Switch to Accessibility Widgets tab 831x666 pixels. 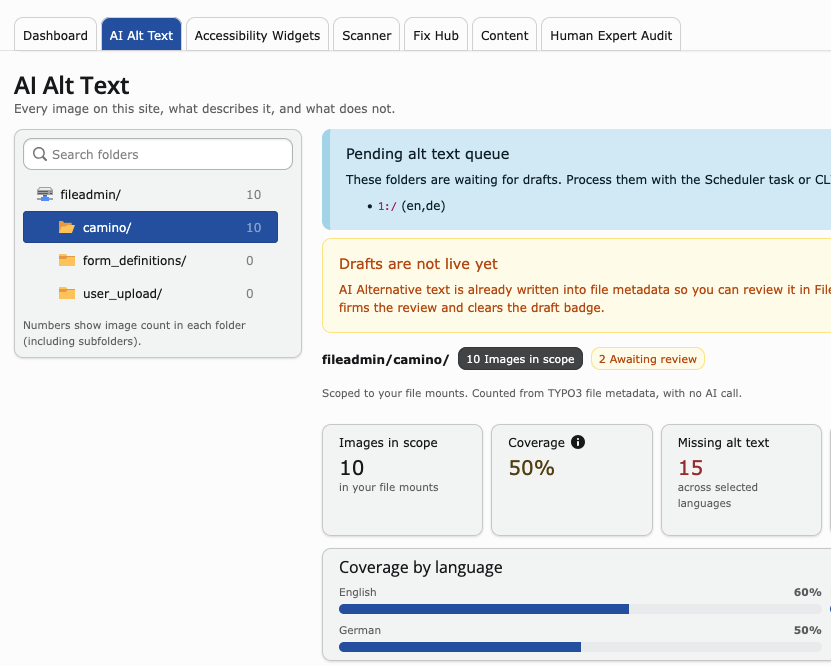pos(257,35)
